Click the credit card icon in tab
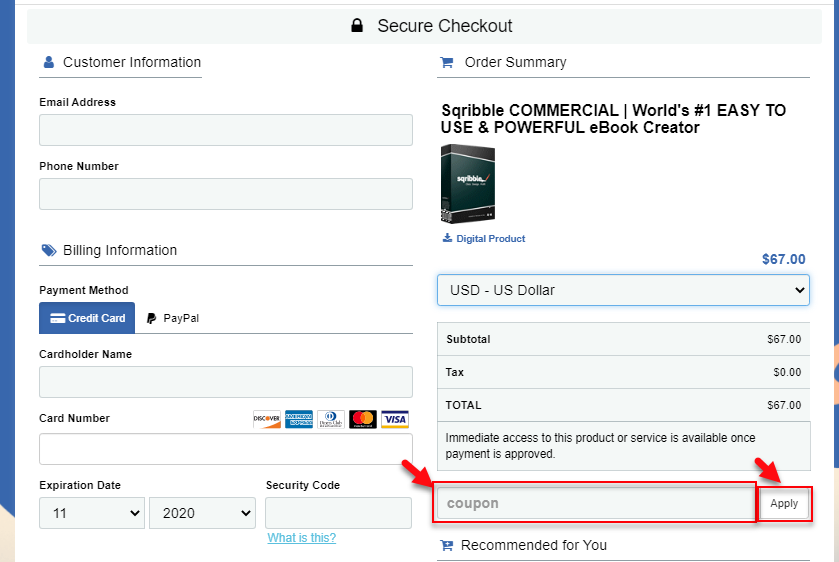The height and width of the screenshot is (562, 839). coord(57,318)
